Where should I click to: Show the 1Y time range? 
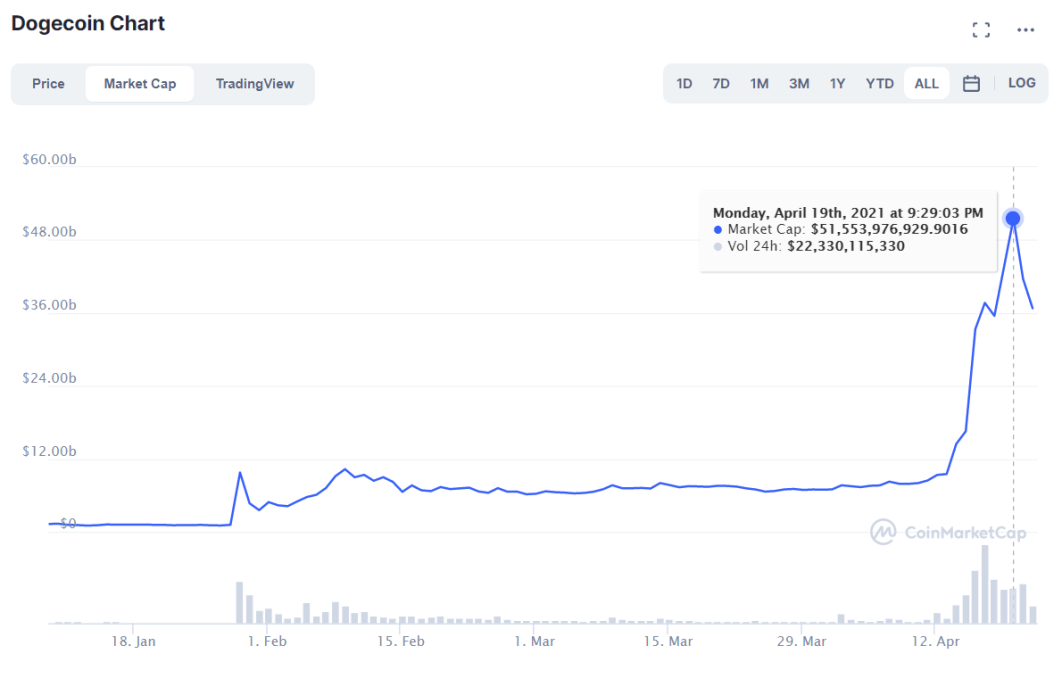click(x=837, y=84)
